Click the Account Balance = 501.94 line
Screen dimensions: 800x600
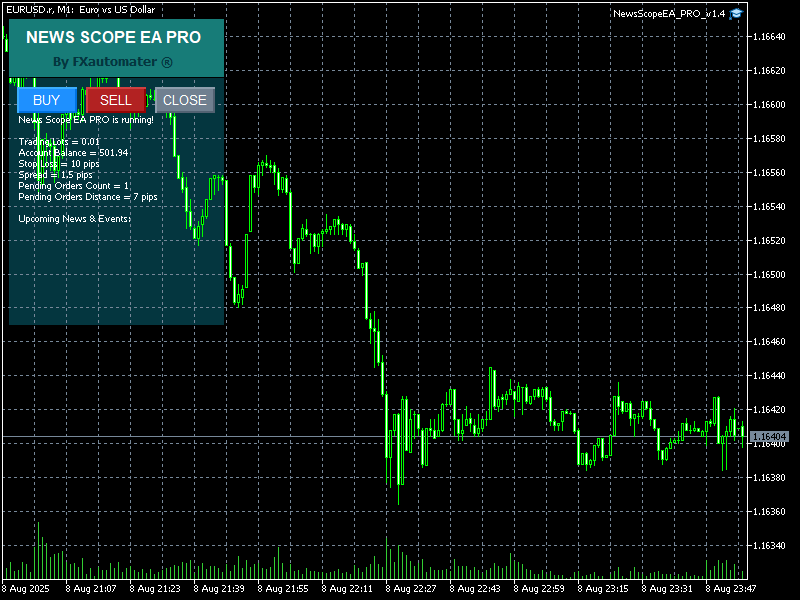[73, 153]
